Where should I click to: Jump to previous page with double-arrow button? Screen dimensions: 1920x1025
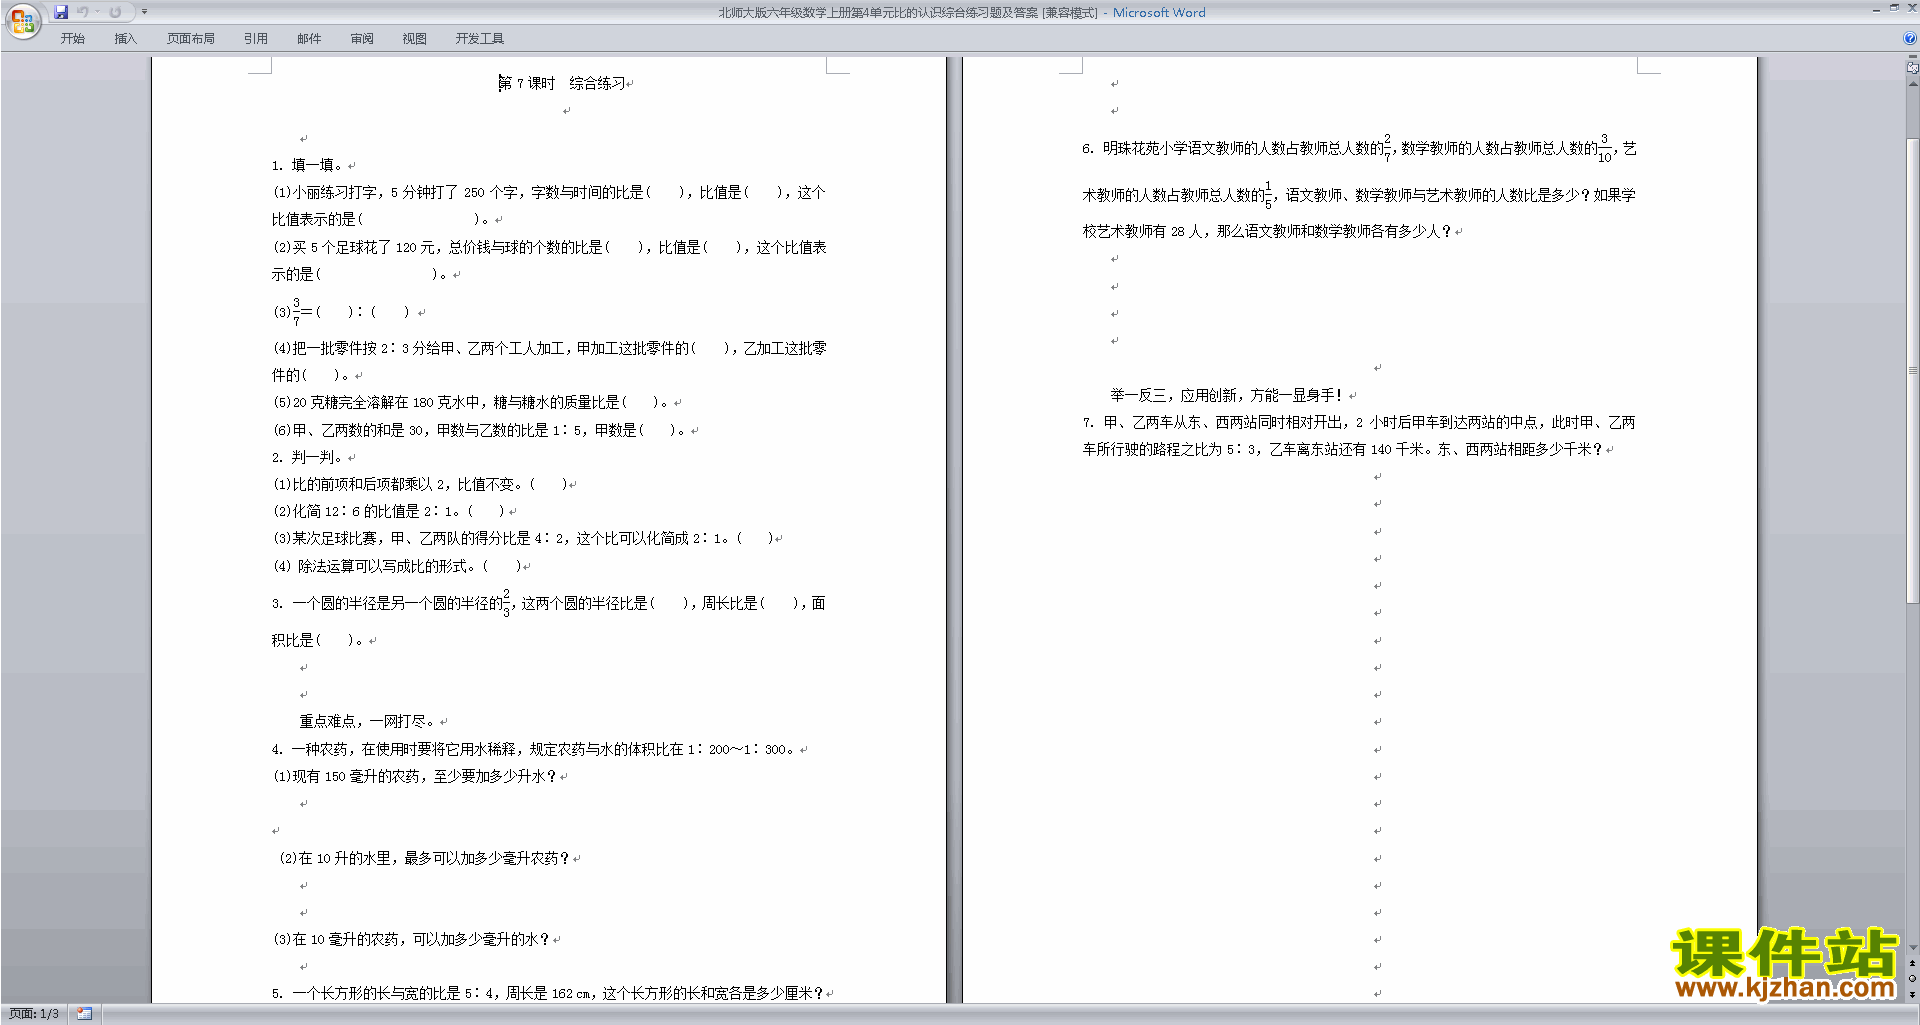pos(1912,963)
